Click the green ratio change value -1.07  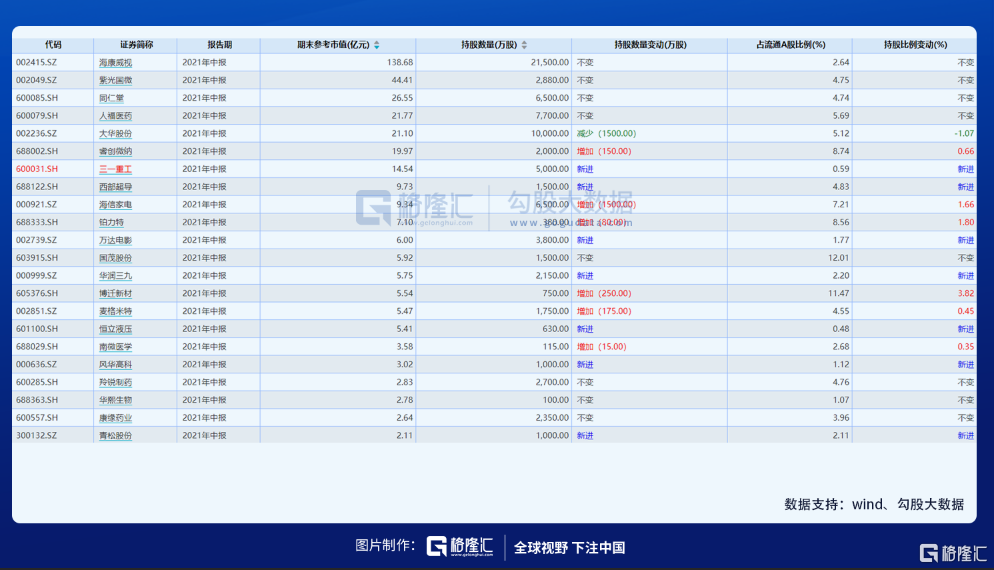click(964, 134)
